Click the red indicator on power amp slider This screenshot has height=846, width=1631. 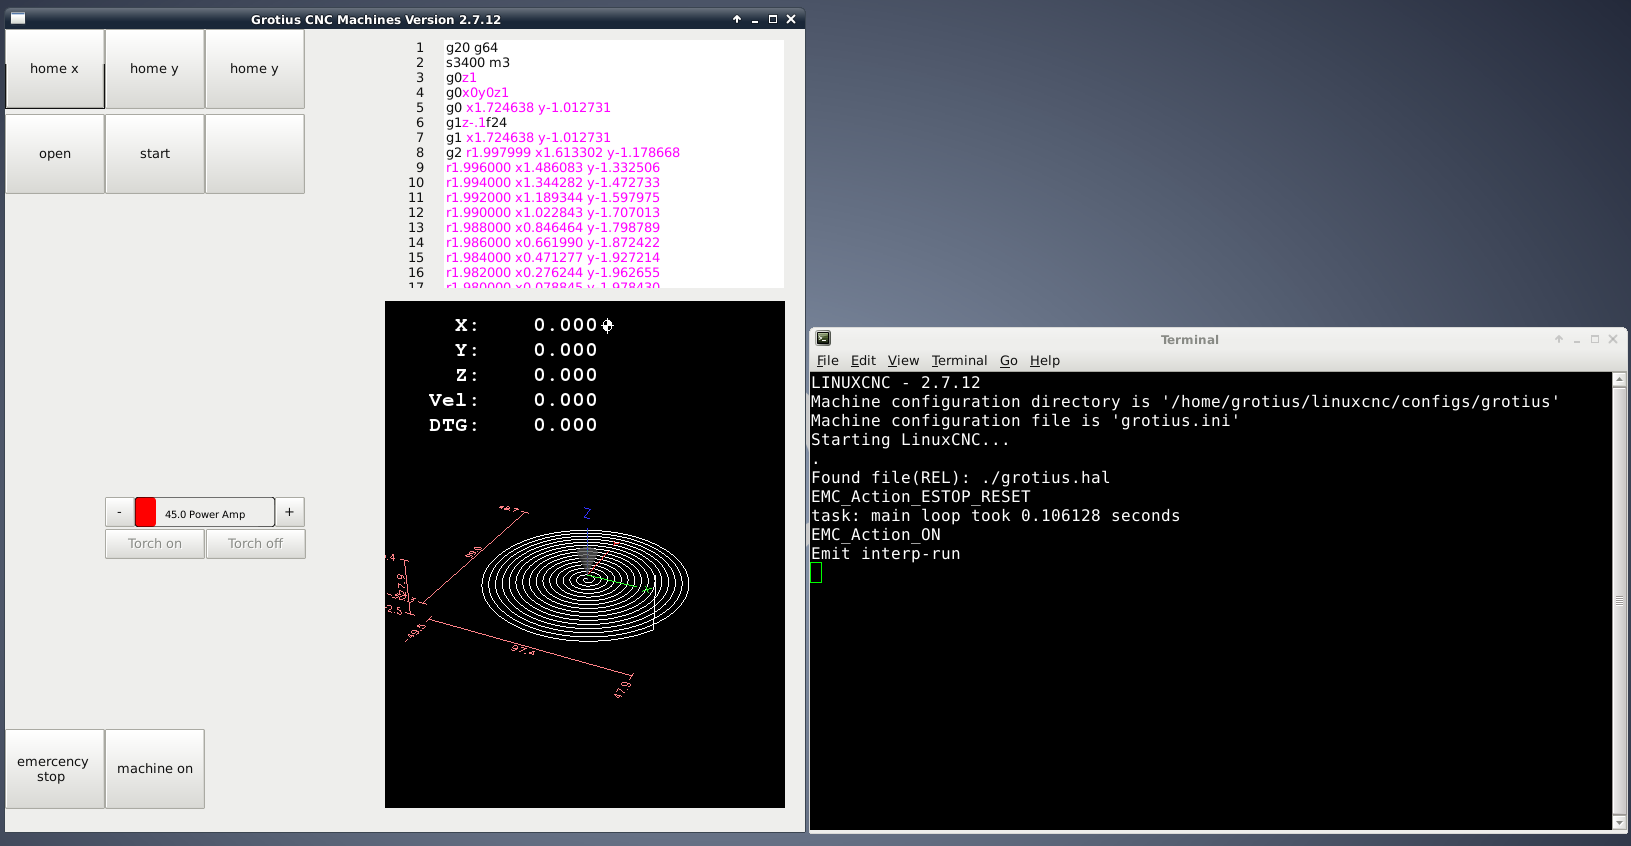click(145, 513)
